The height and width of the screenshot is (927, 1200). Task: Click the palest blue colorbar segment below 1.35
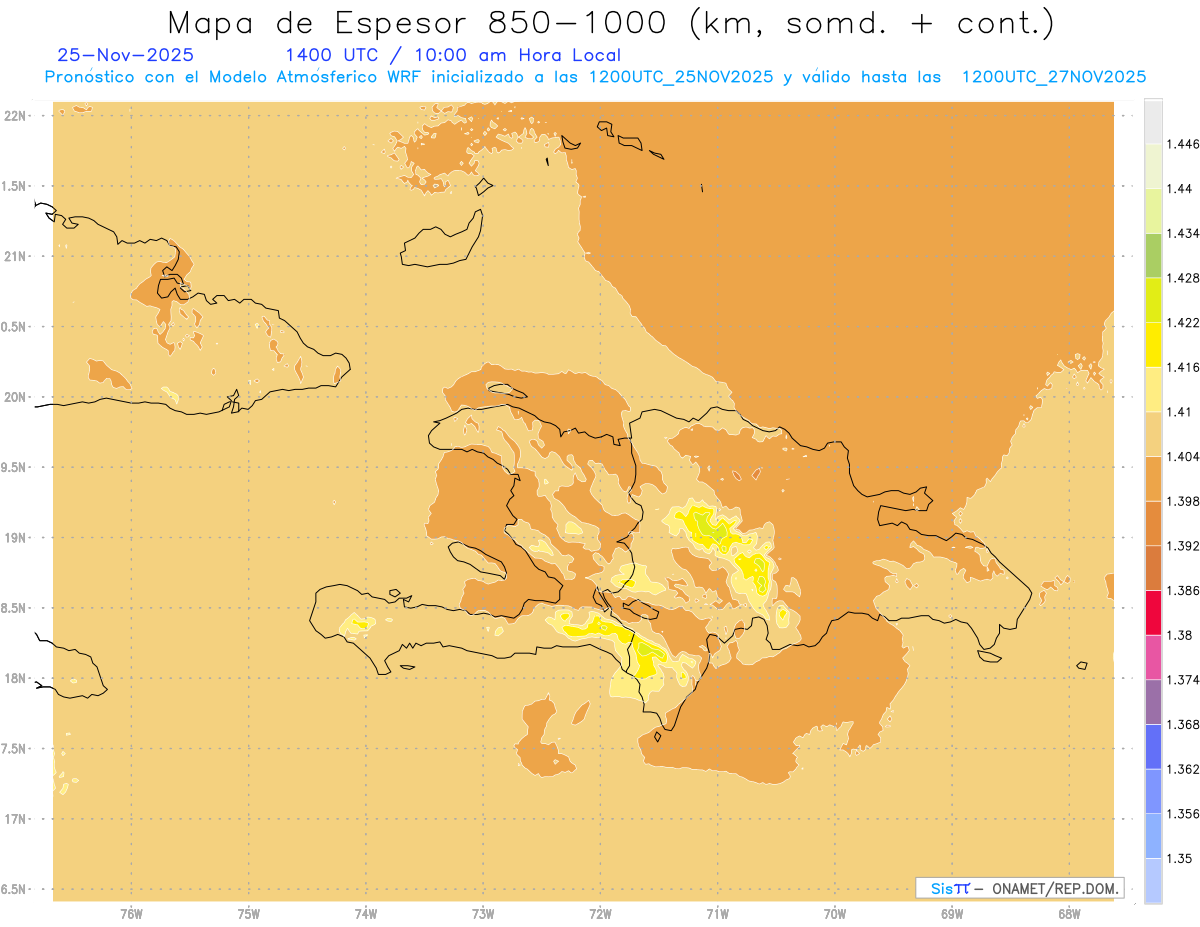(x=1153, y=881)
